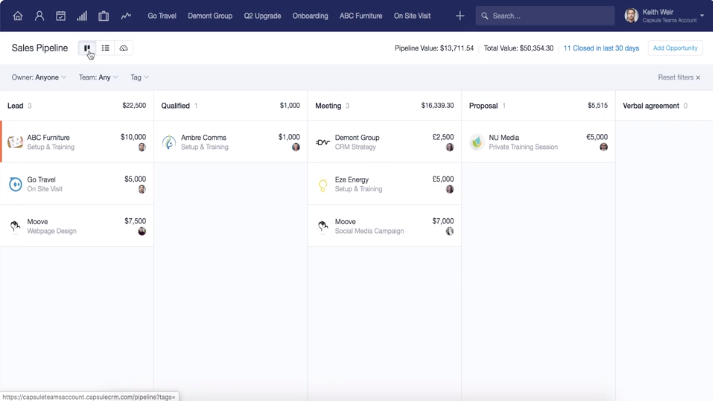Click owner avatar on Moove Webpage Design card

(x=142, y=231)
